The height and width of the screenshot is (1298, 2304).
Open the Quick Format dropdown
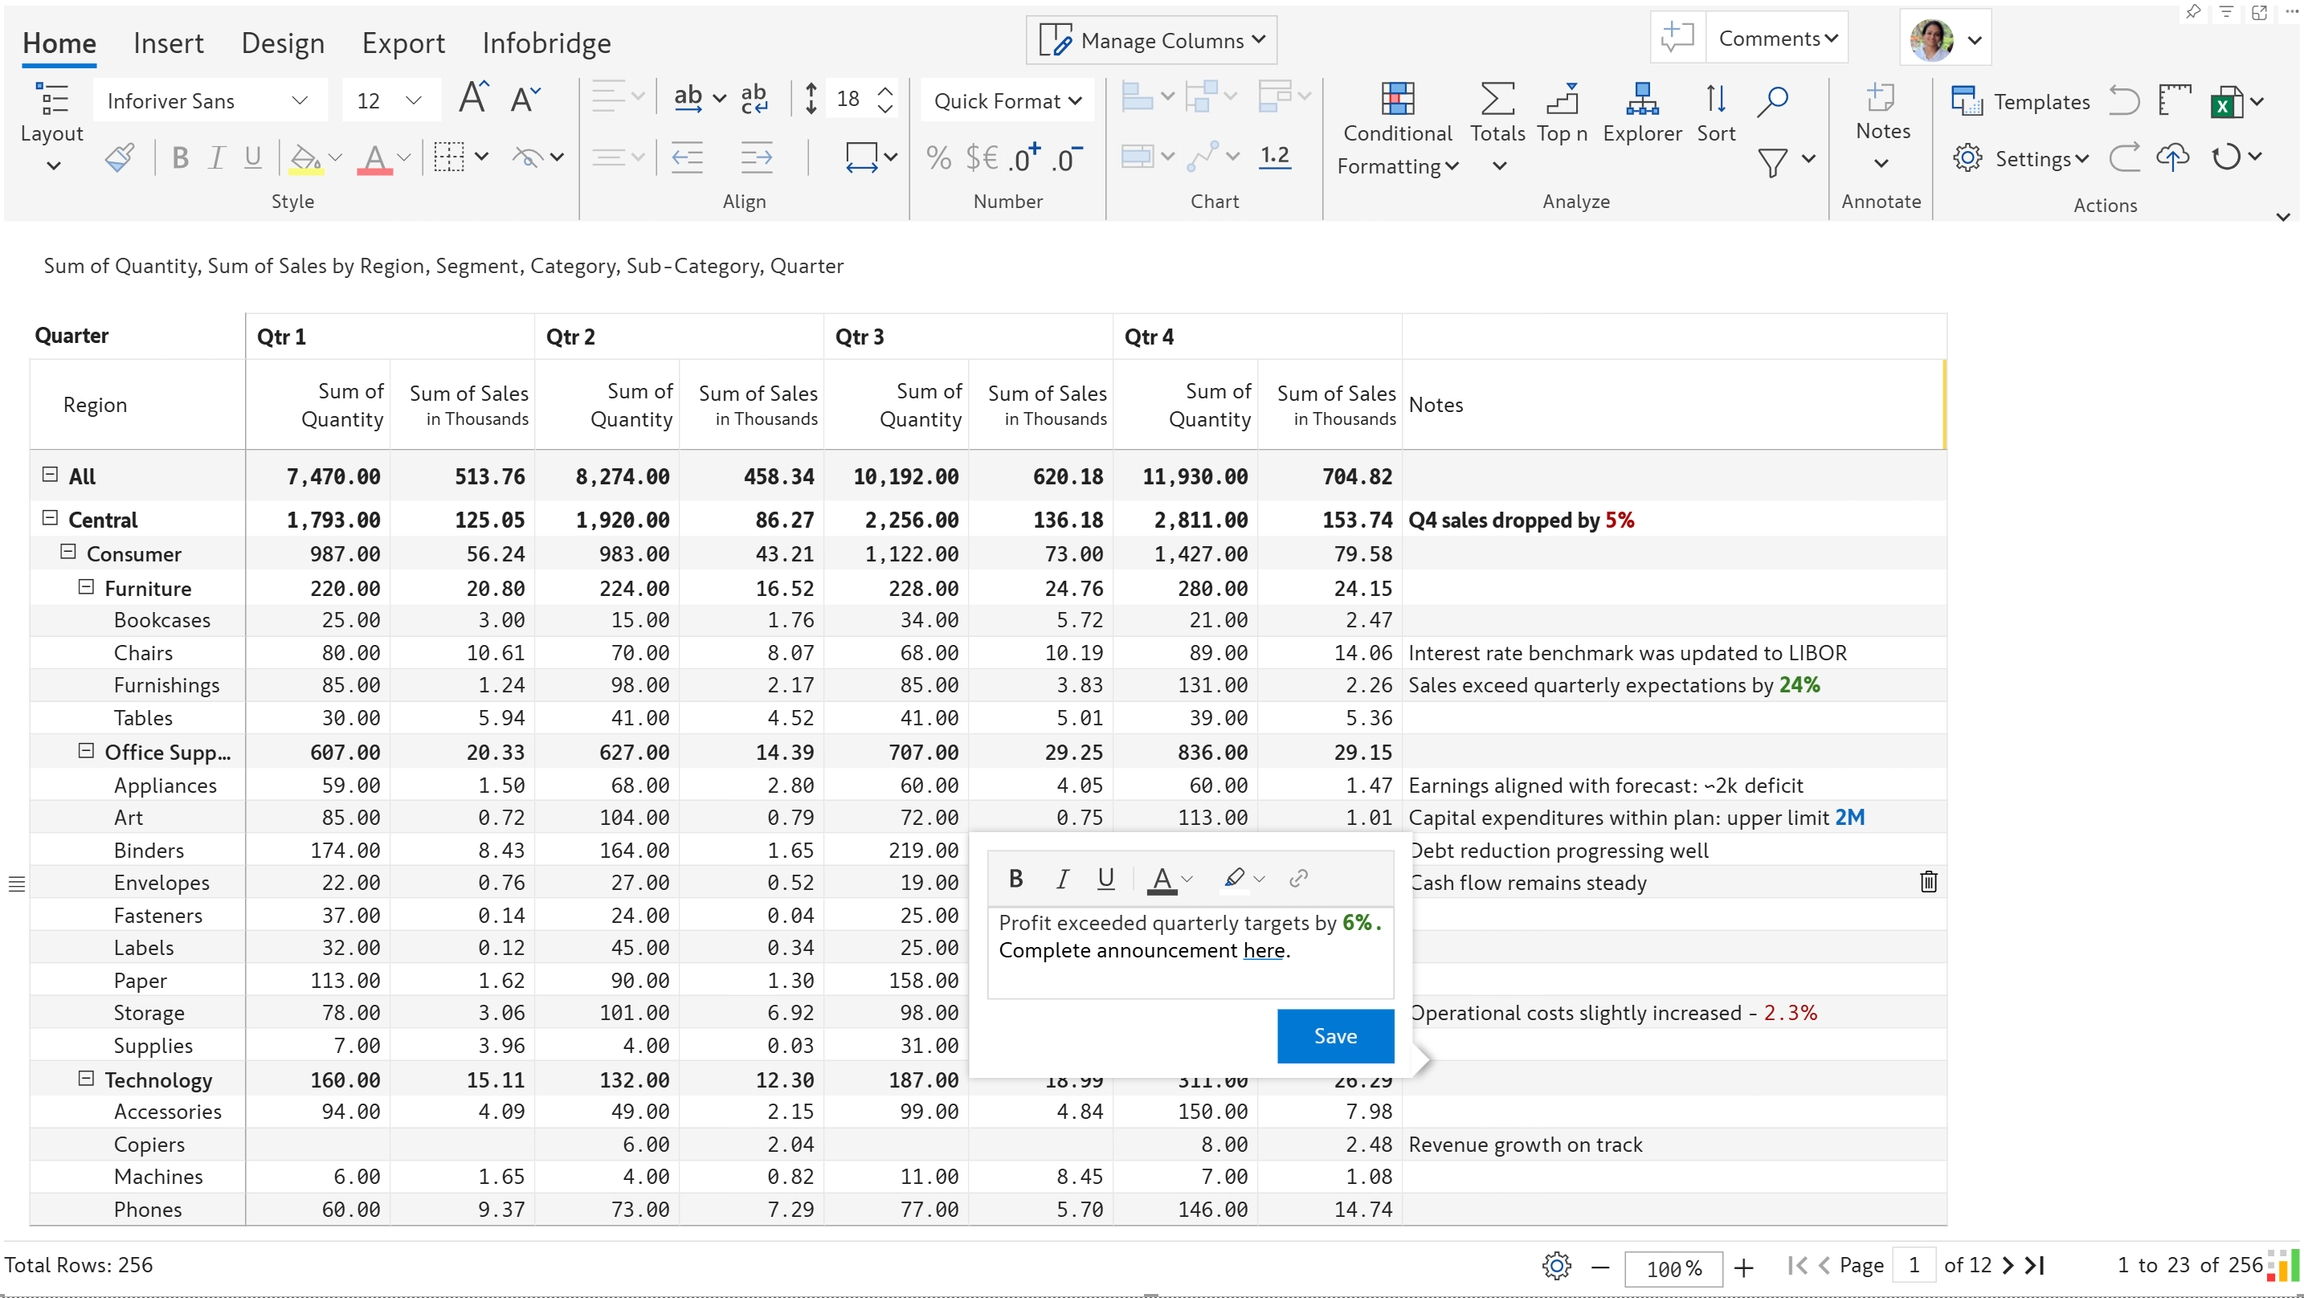(1007, 101)
